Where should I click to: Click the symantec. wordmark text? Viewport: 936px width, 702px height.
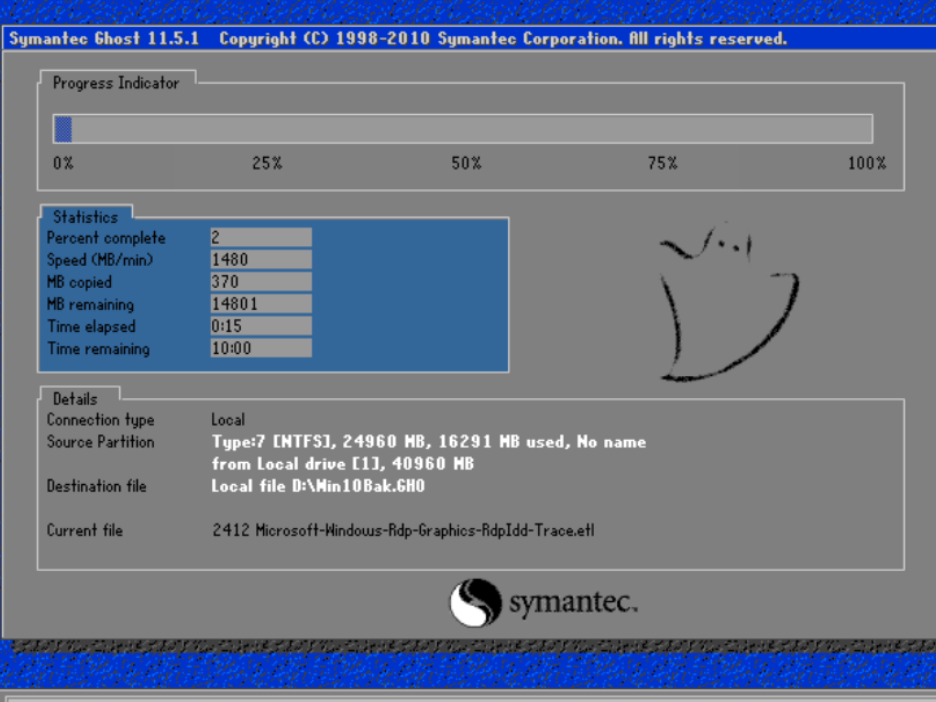(574, 602)
